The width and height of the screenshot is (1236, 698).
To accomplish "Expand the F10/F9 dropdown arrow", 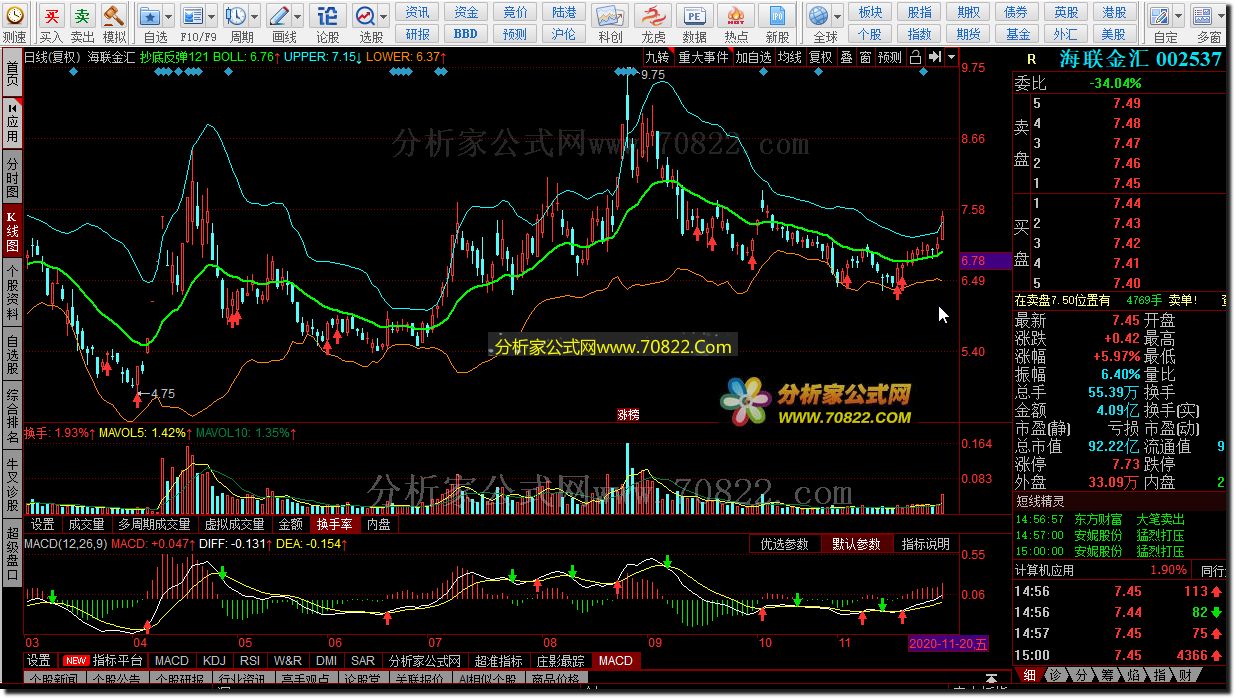I will pyautogui.click(x=211, y=17).
